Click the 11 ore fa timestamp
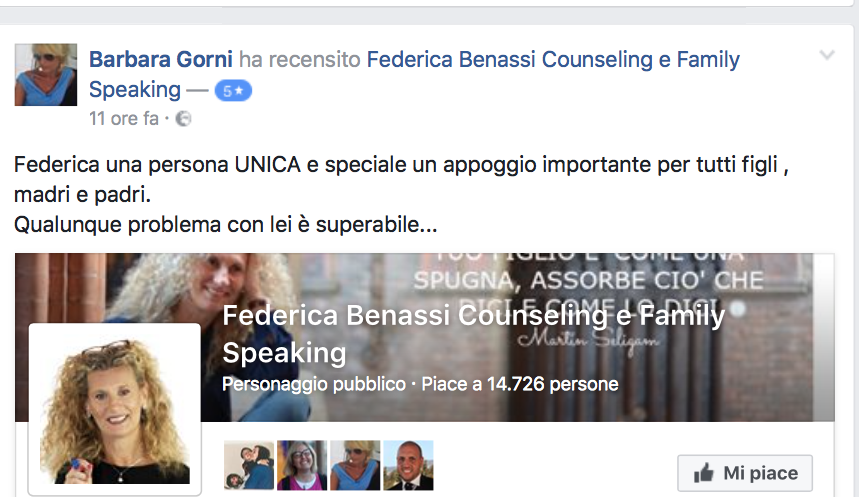This screenshot has height=497, width=859. [x=124, y=119]
